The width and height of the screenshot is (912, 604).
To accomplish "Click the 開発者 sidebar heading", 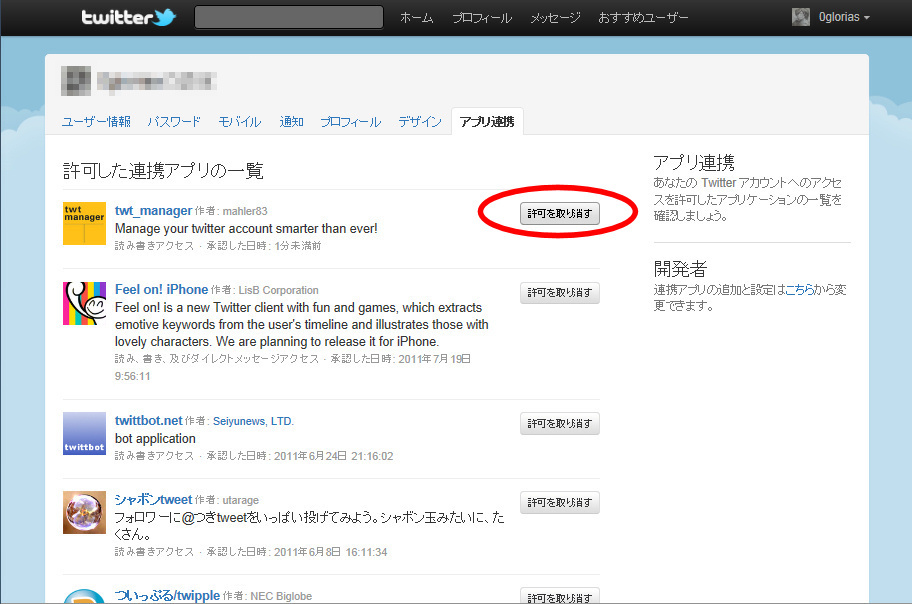I will tap(680, 269).
